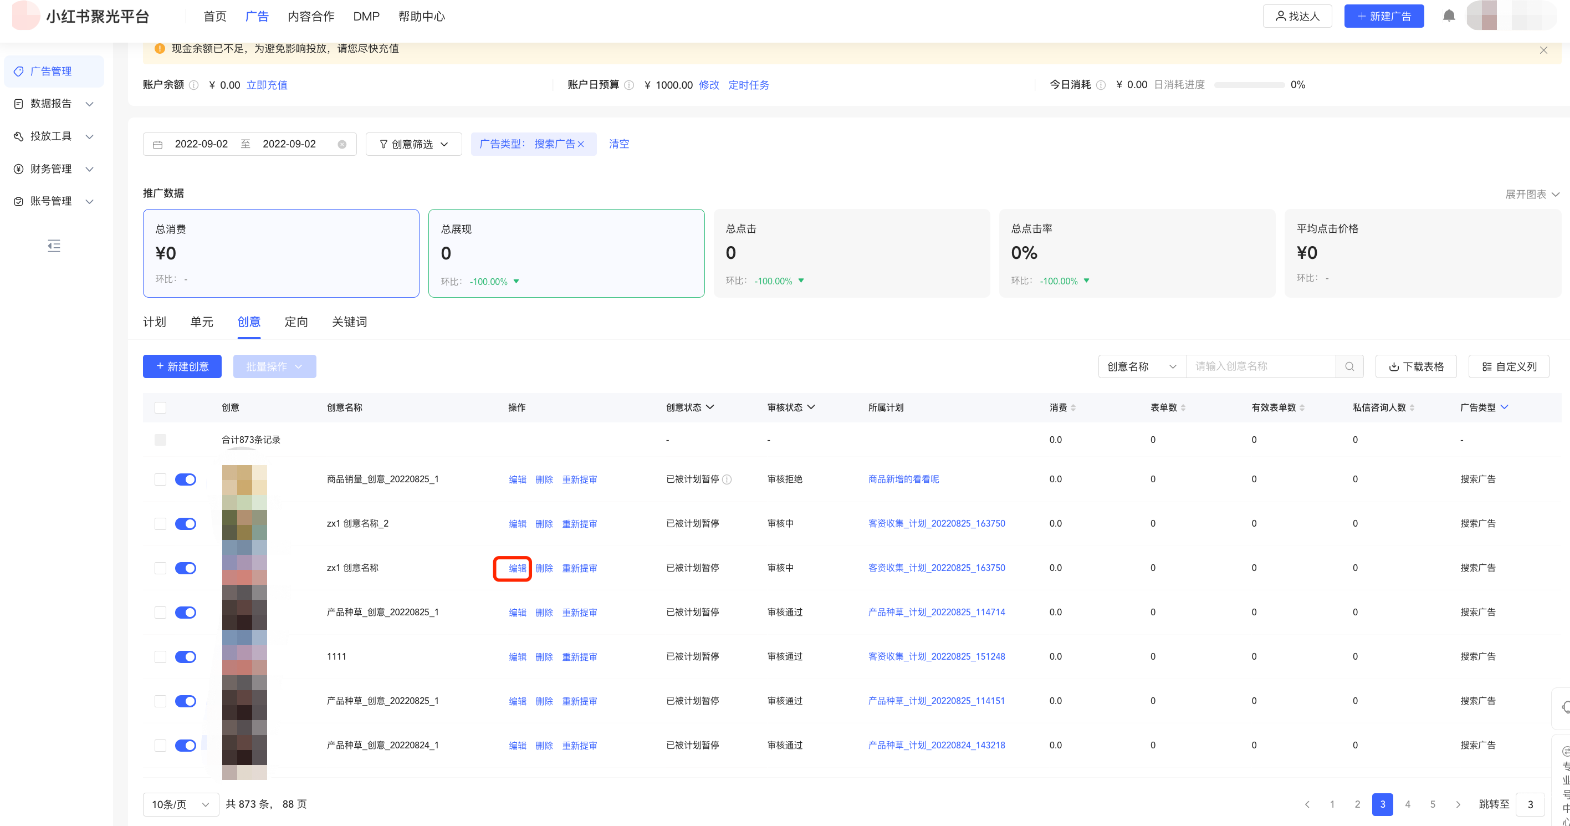This screenshot has height=826, width=1570.
Task: Click the 输入创意名称 search field
Action: pyautogui.click(x=1260, y=367)
